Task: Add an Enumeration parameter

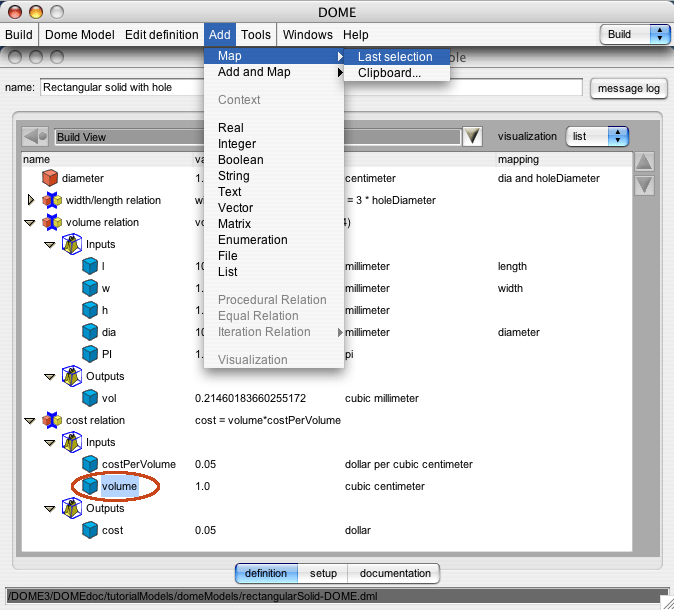Action: 274,239
